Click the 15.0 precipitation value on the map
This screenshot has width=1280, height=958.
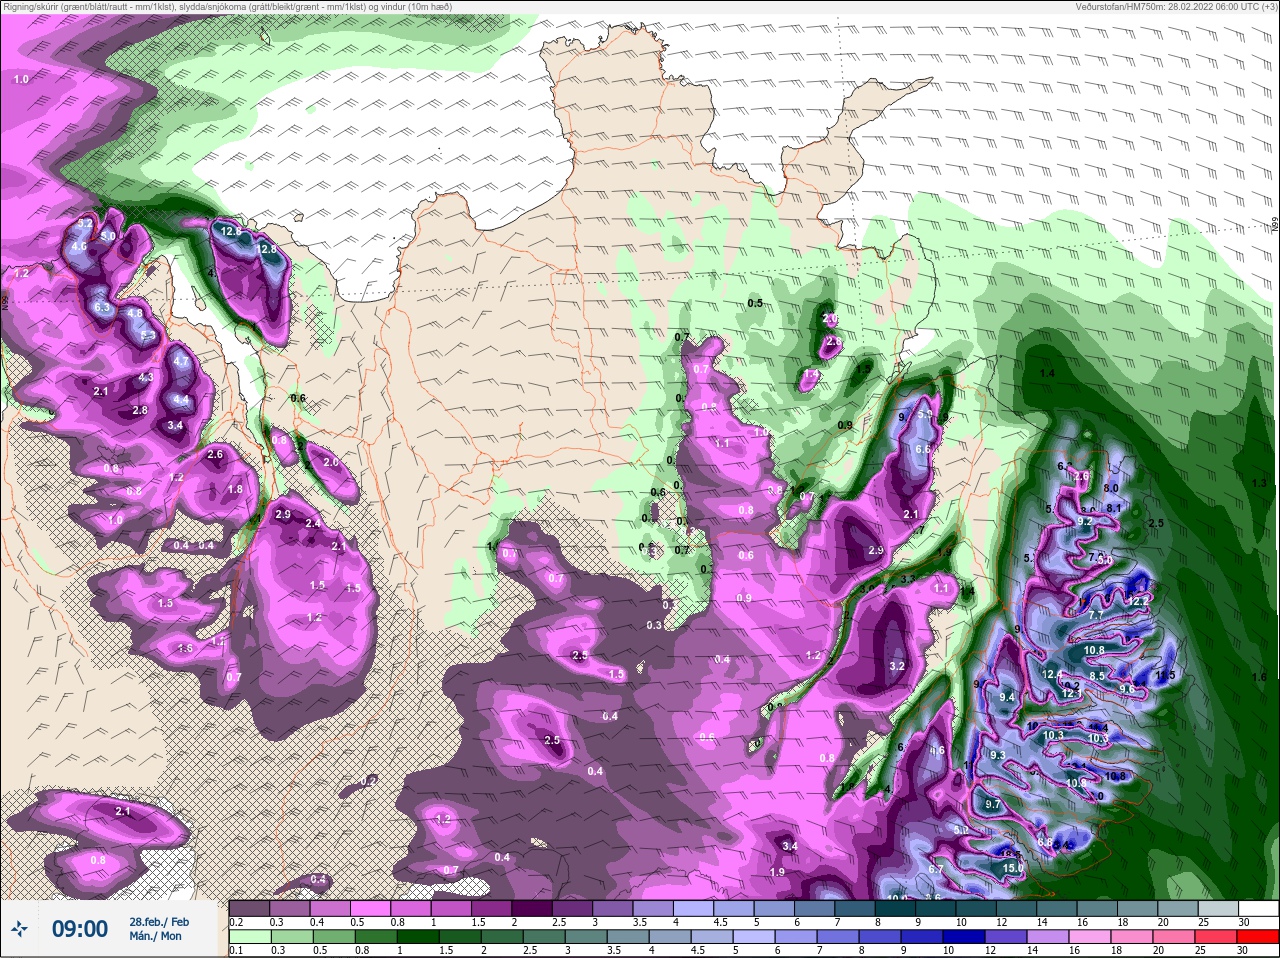(x=1013, y=869)
